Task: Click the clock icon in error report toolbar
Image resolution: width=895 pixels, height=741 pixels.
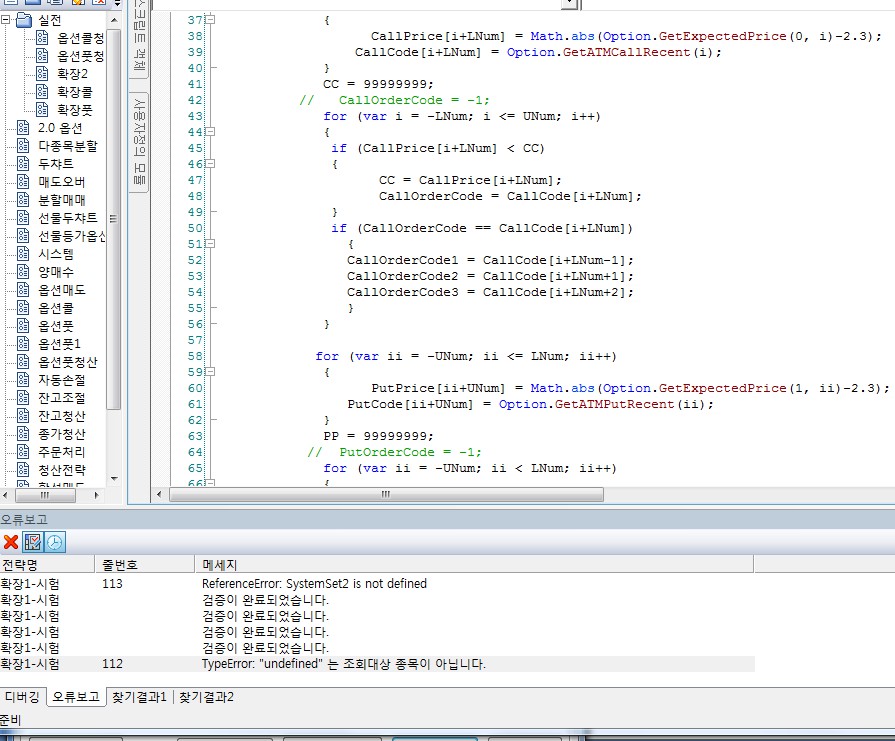Action: coord(54,542)
